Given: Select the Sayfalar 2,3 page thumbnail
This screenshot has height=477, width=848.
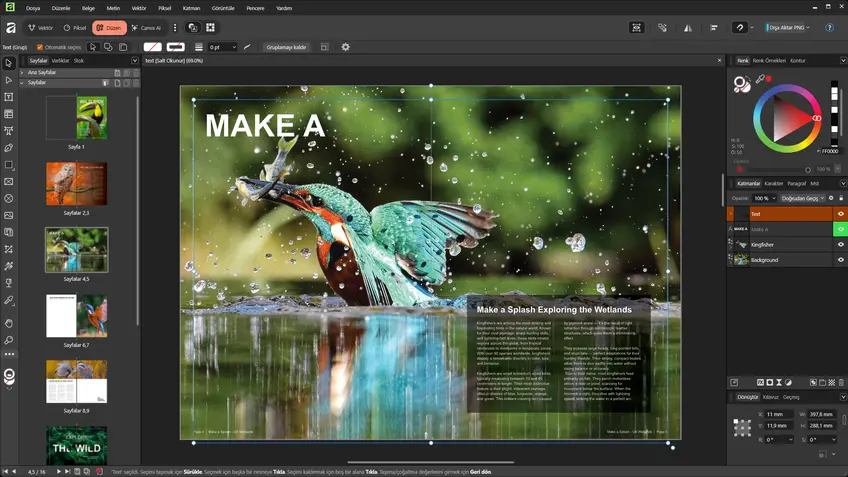Looking at the screenshot, I should click(x=76, y=185).
